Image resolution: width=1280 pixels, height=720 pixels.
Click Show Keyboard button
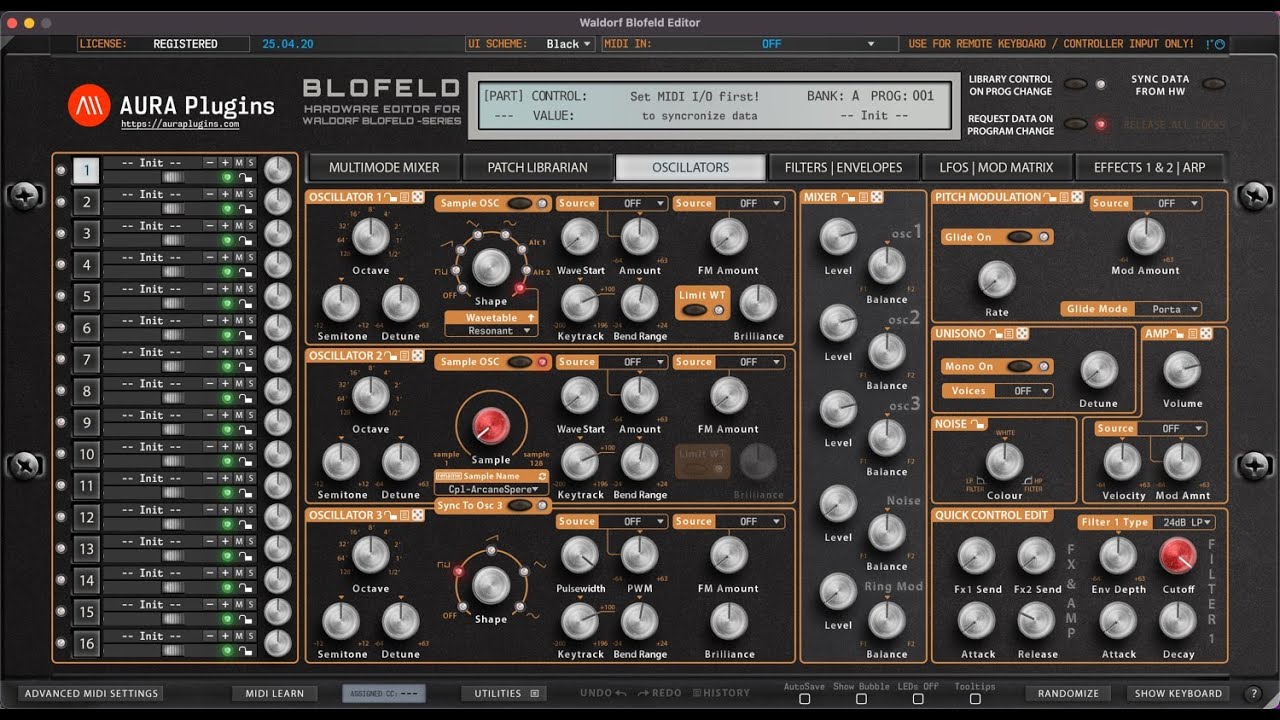[1178, 693]
